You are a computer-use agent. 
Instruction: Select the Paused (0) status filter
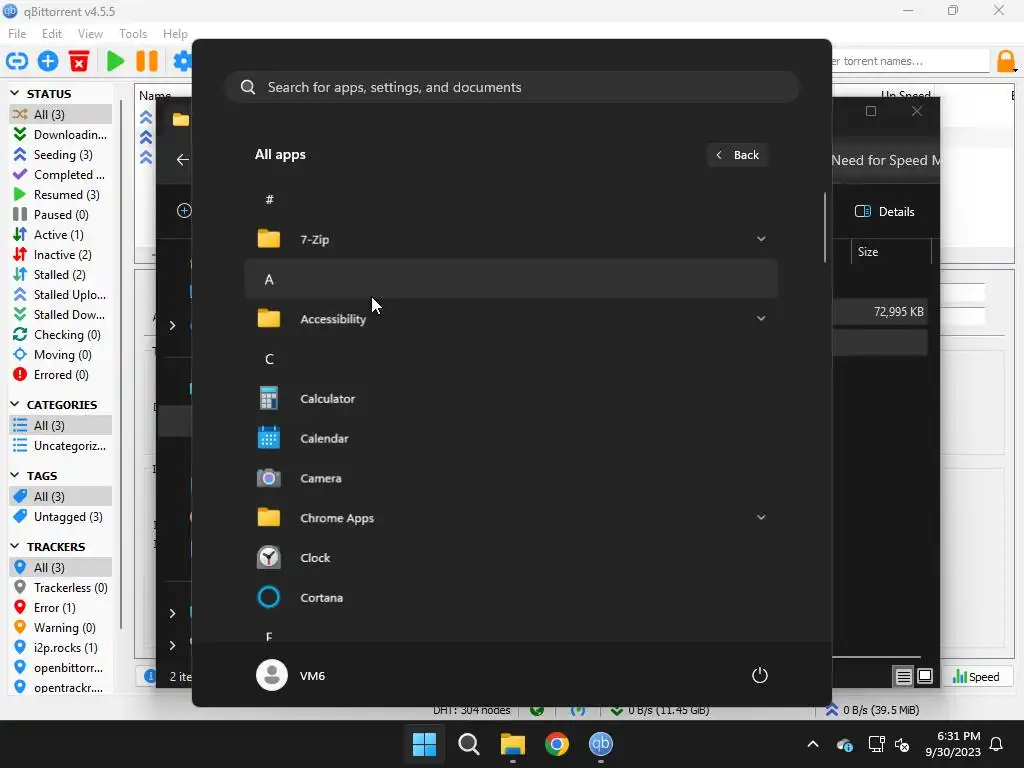[x=61, y=215]
